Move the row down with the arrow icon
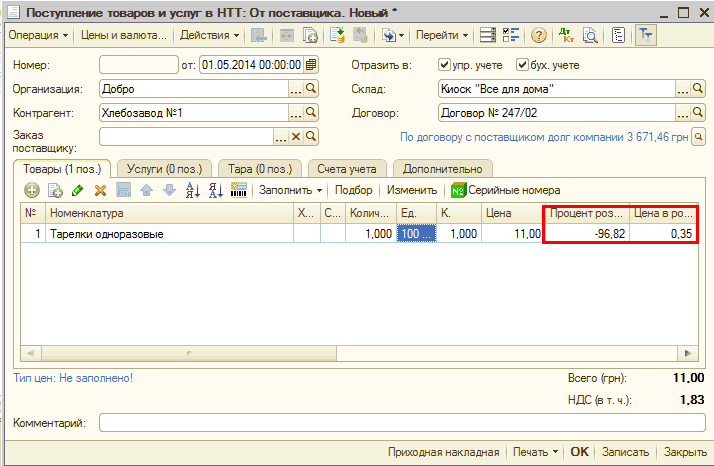This screenshot has height=466, width=714. pos(169,190)
